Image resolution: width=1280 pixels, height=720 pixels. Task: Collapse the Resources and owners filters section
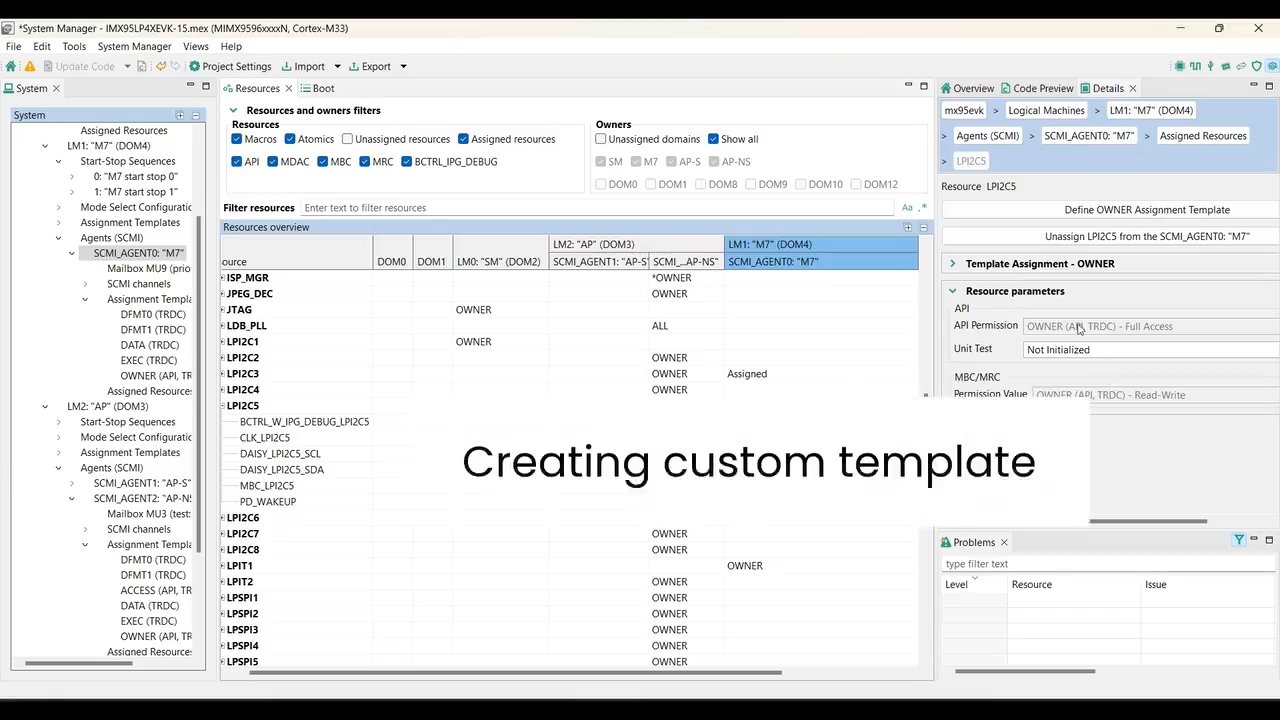pyautogui.click(x=234, y=110)
